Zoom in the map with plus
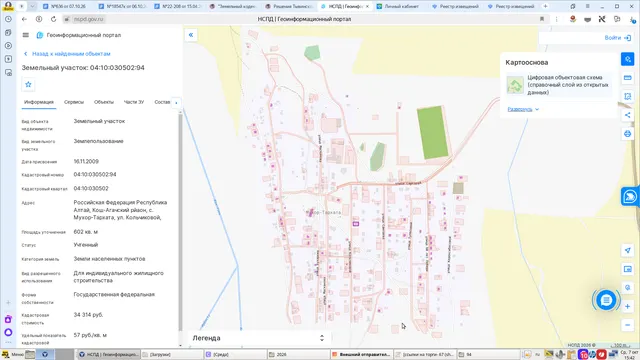 (627, 307)
